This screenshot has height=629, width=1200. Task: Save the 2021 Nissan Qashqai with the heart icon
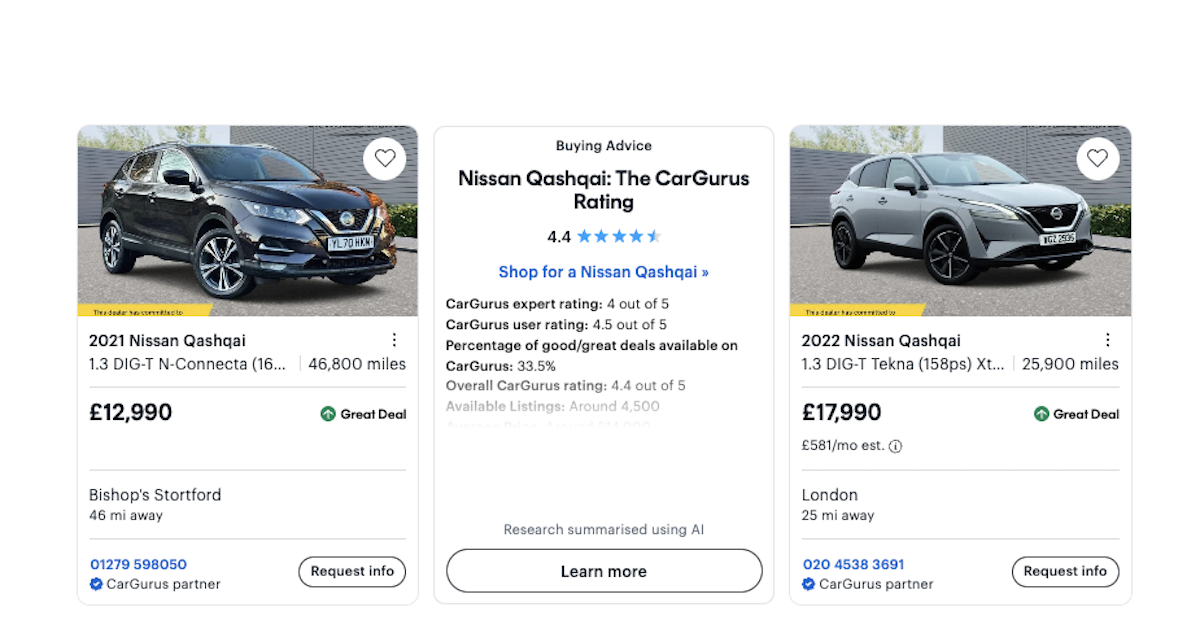click(x=385, y=158)
